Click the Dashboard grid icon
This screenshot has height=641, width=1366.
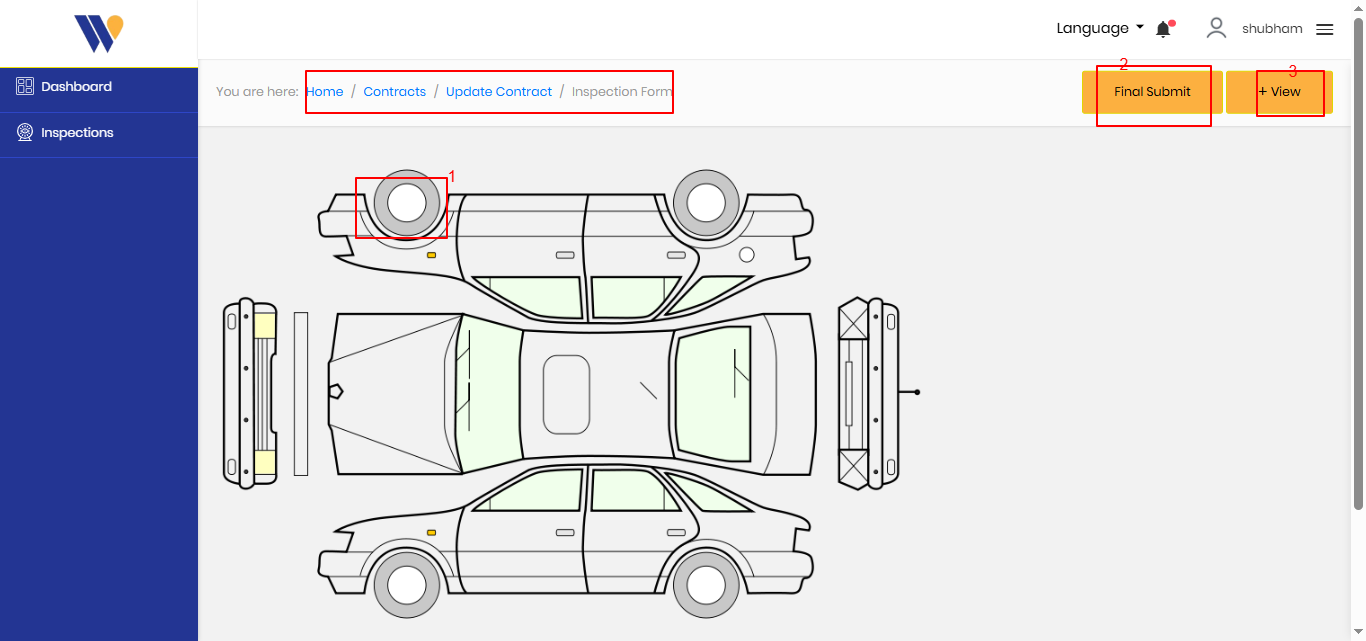(25, 87)
